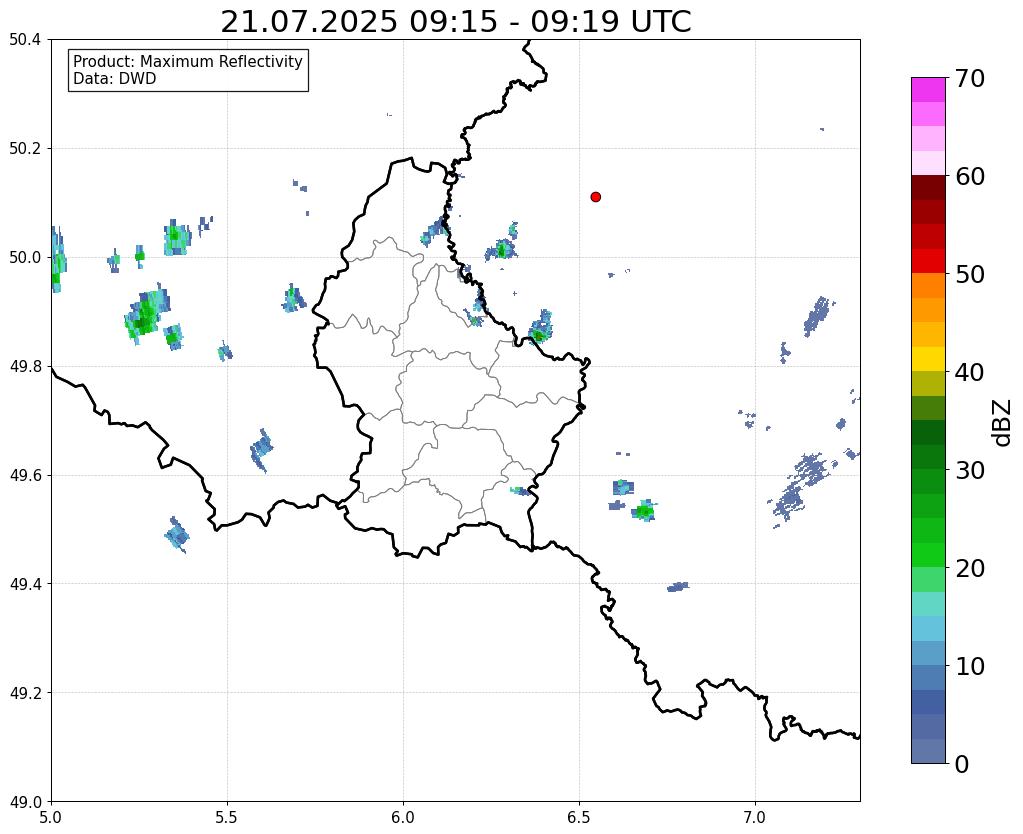Click the plot title timestamp '21.07.2025 09:15 - 09:19 UTC'
1023x834 pixels.
point(455,22)
